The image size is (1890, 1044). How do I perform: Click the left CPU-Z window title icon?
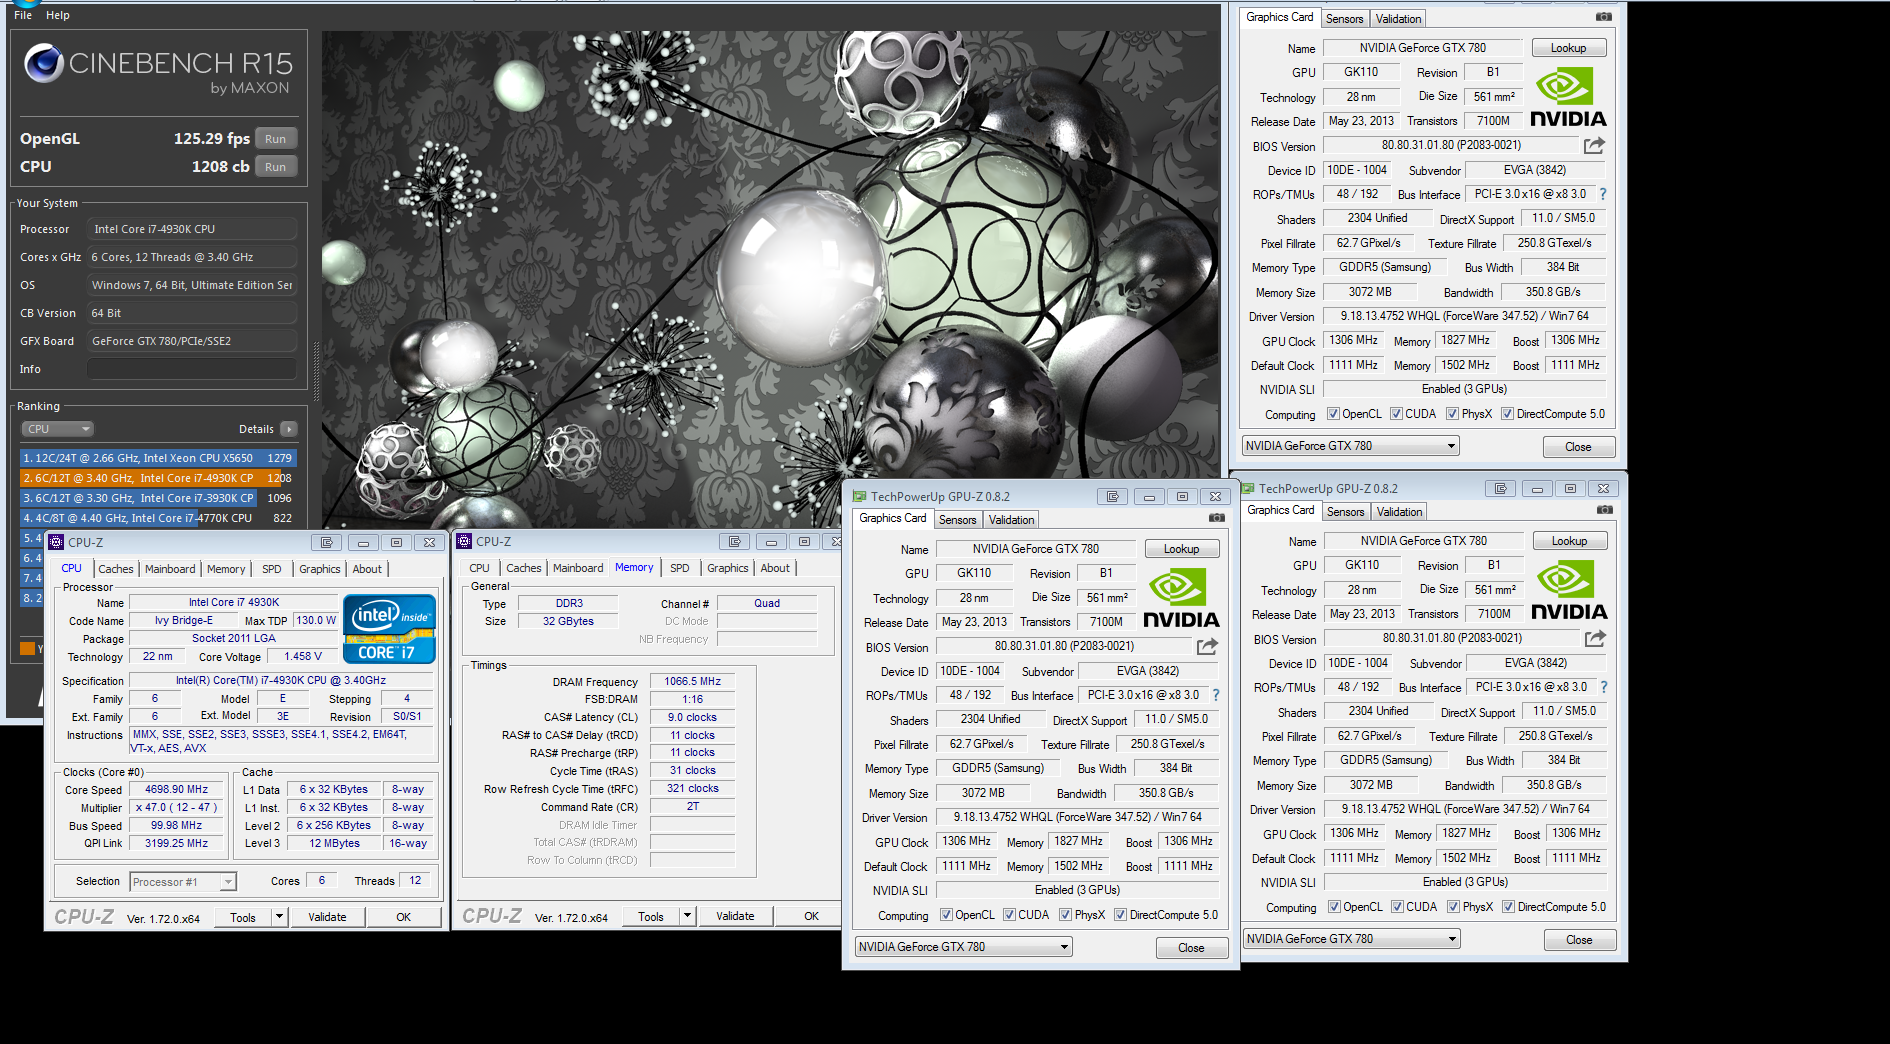coord(57,542)
